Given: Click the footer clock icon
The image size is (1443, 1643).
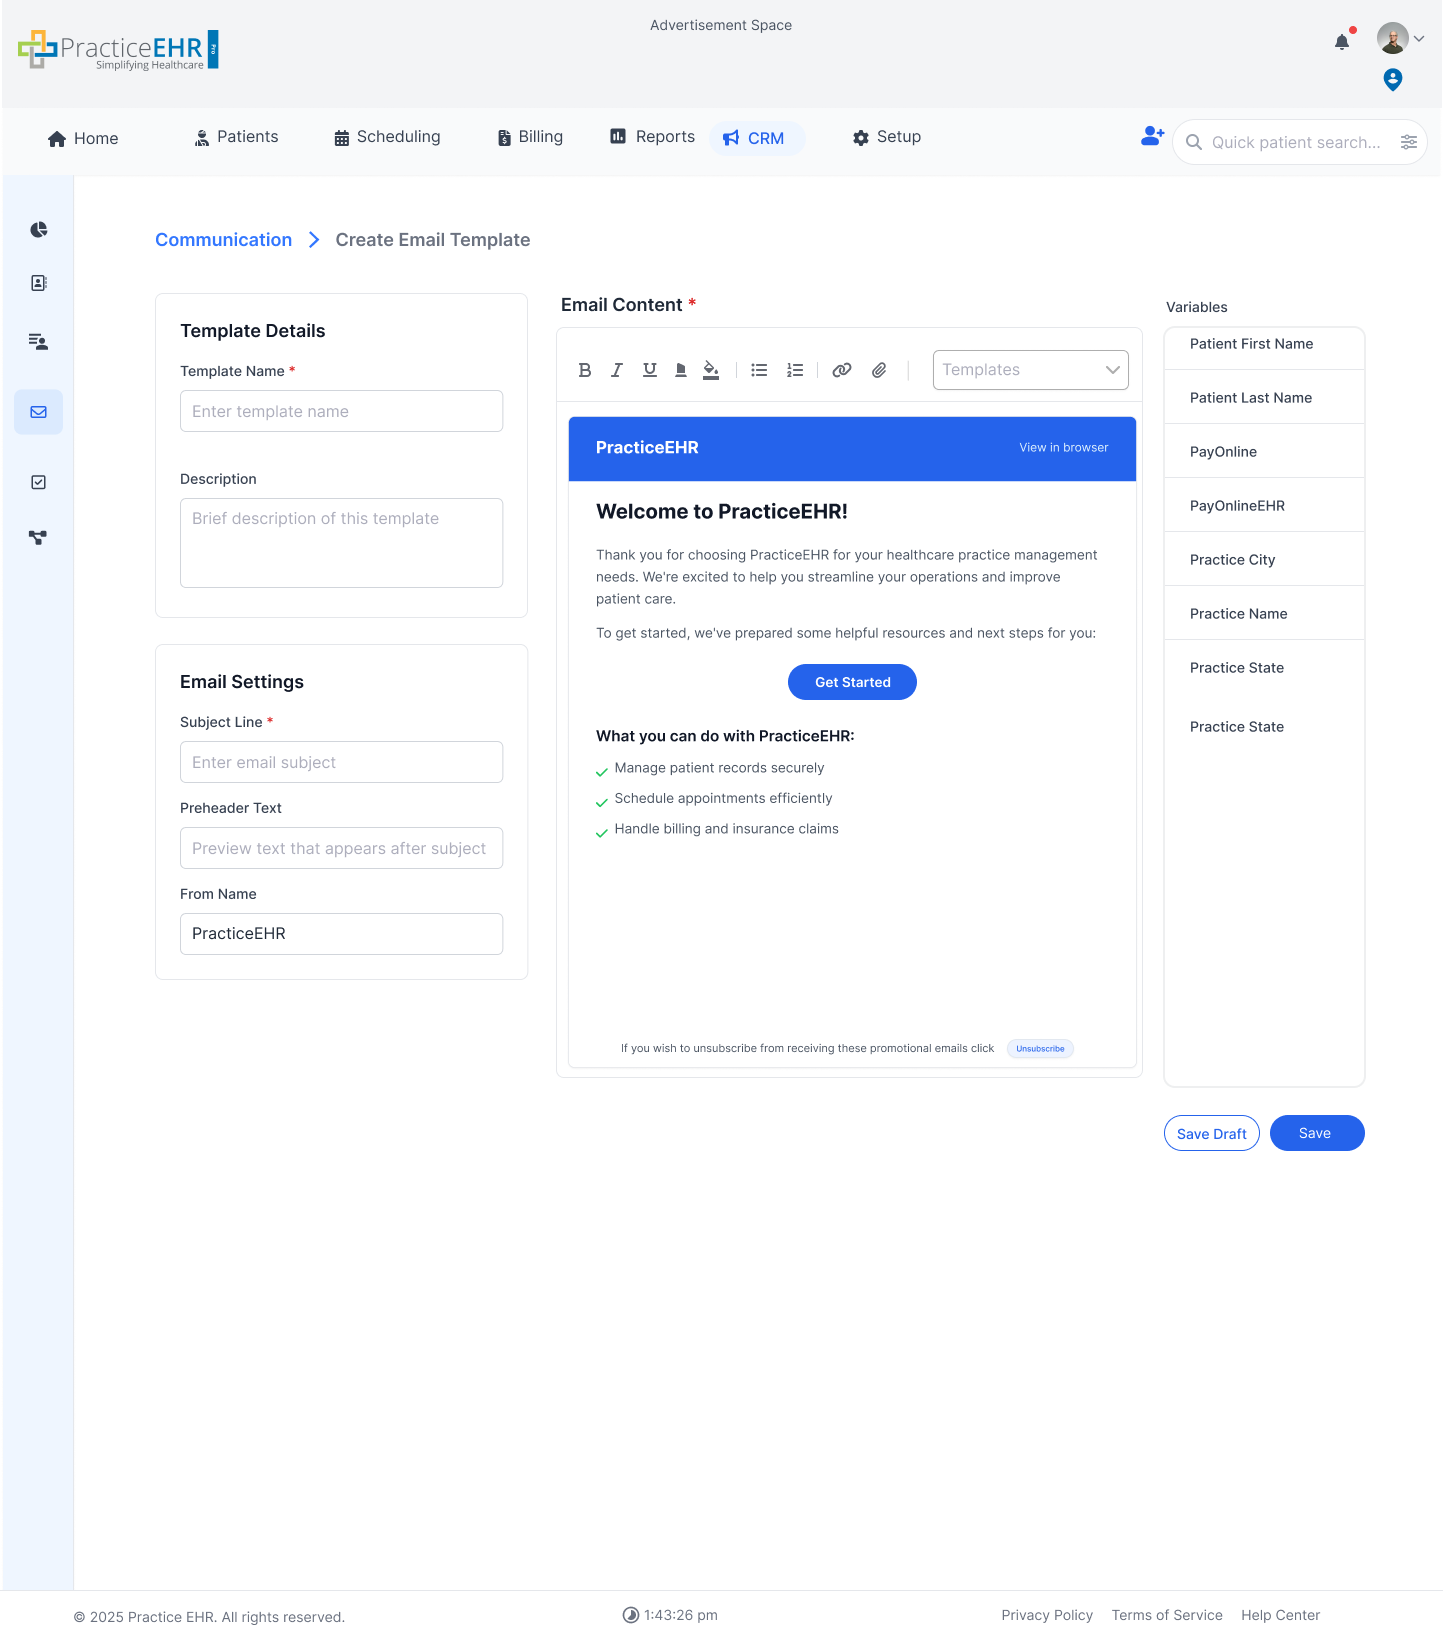Looking at the screenshot, I should pos(630,1615).
